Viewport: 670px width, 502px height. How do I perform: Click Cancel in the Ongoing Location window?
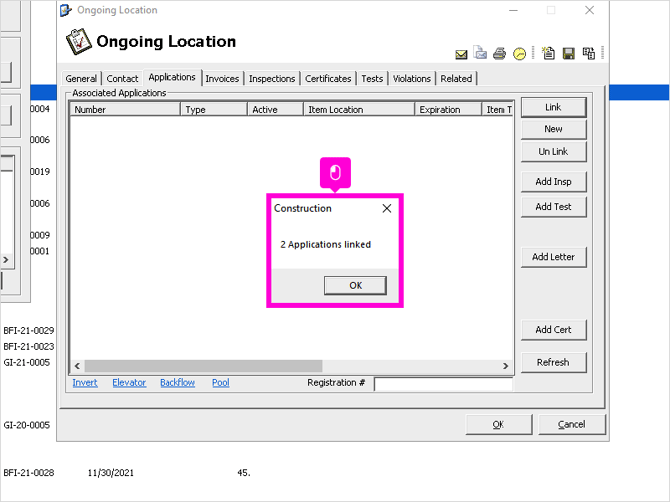(x=572, y=425)
